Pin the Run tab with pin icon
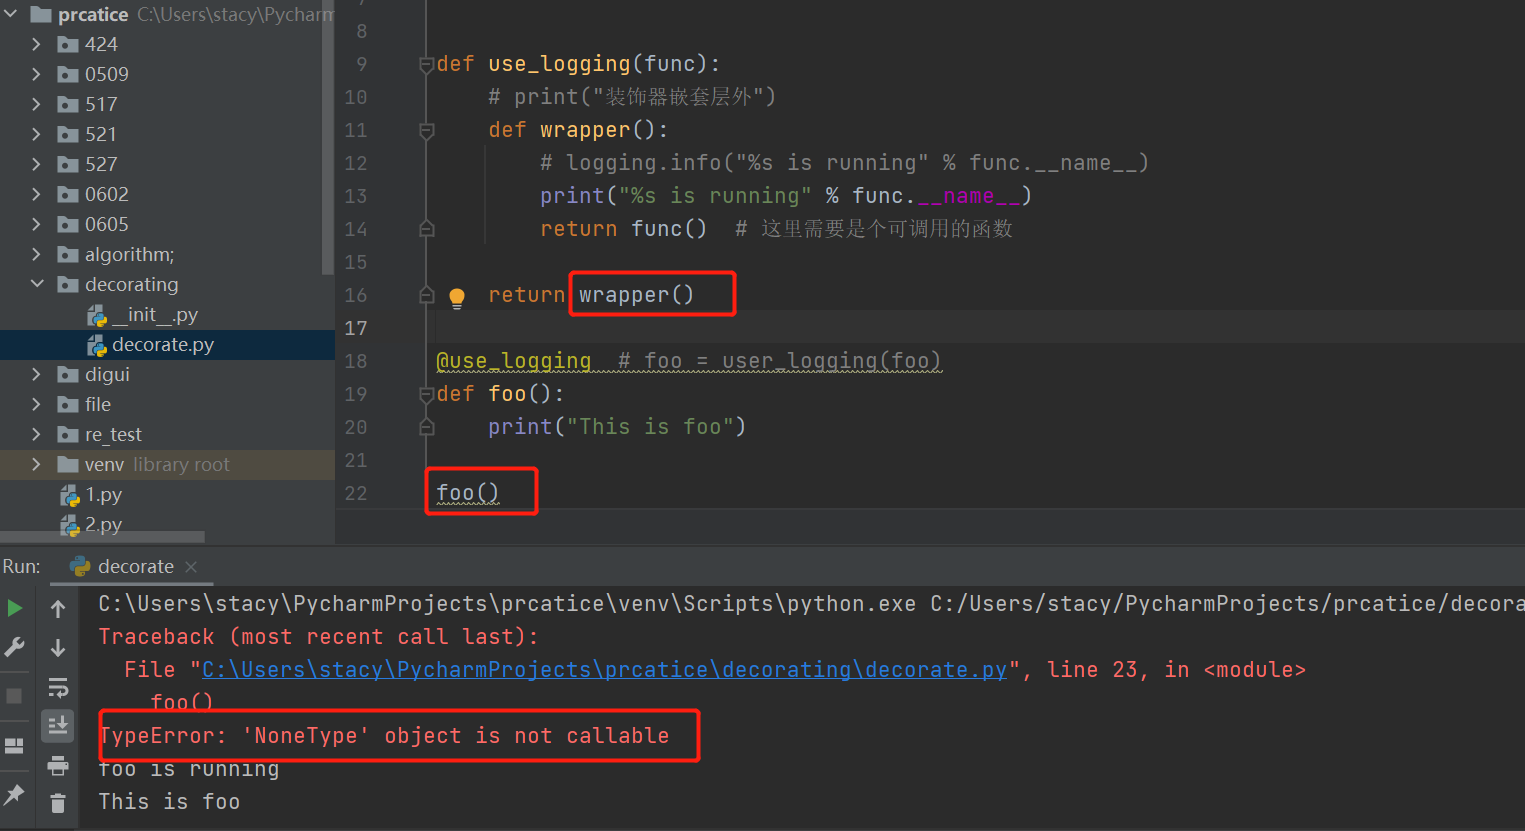This screenshot has width=1525, height=831. 14,795
